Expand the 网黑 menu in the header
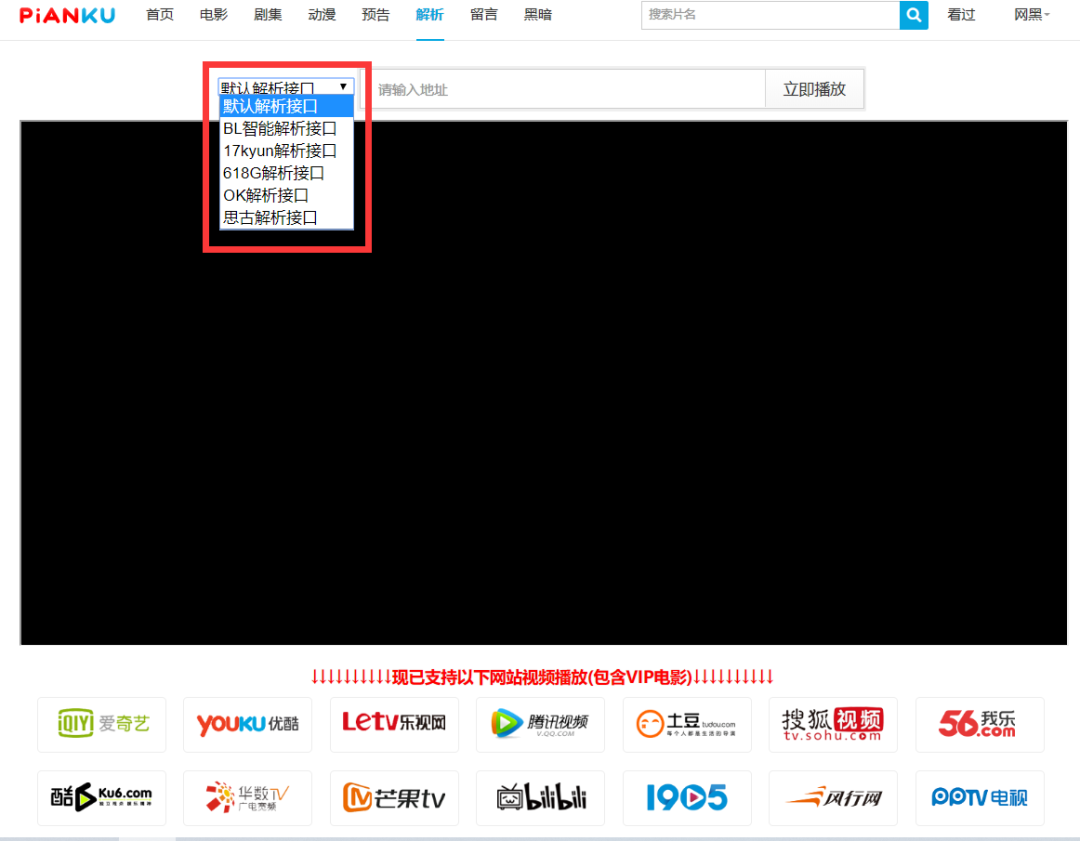The image size is (1080, 841). [x=1032, y=15]
